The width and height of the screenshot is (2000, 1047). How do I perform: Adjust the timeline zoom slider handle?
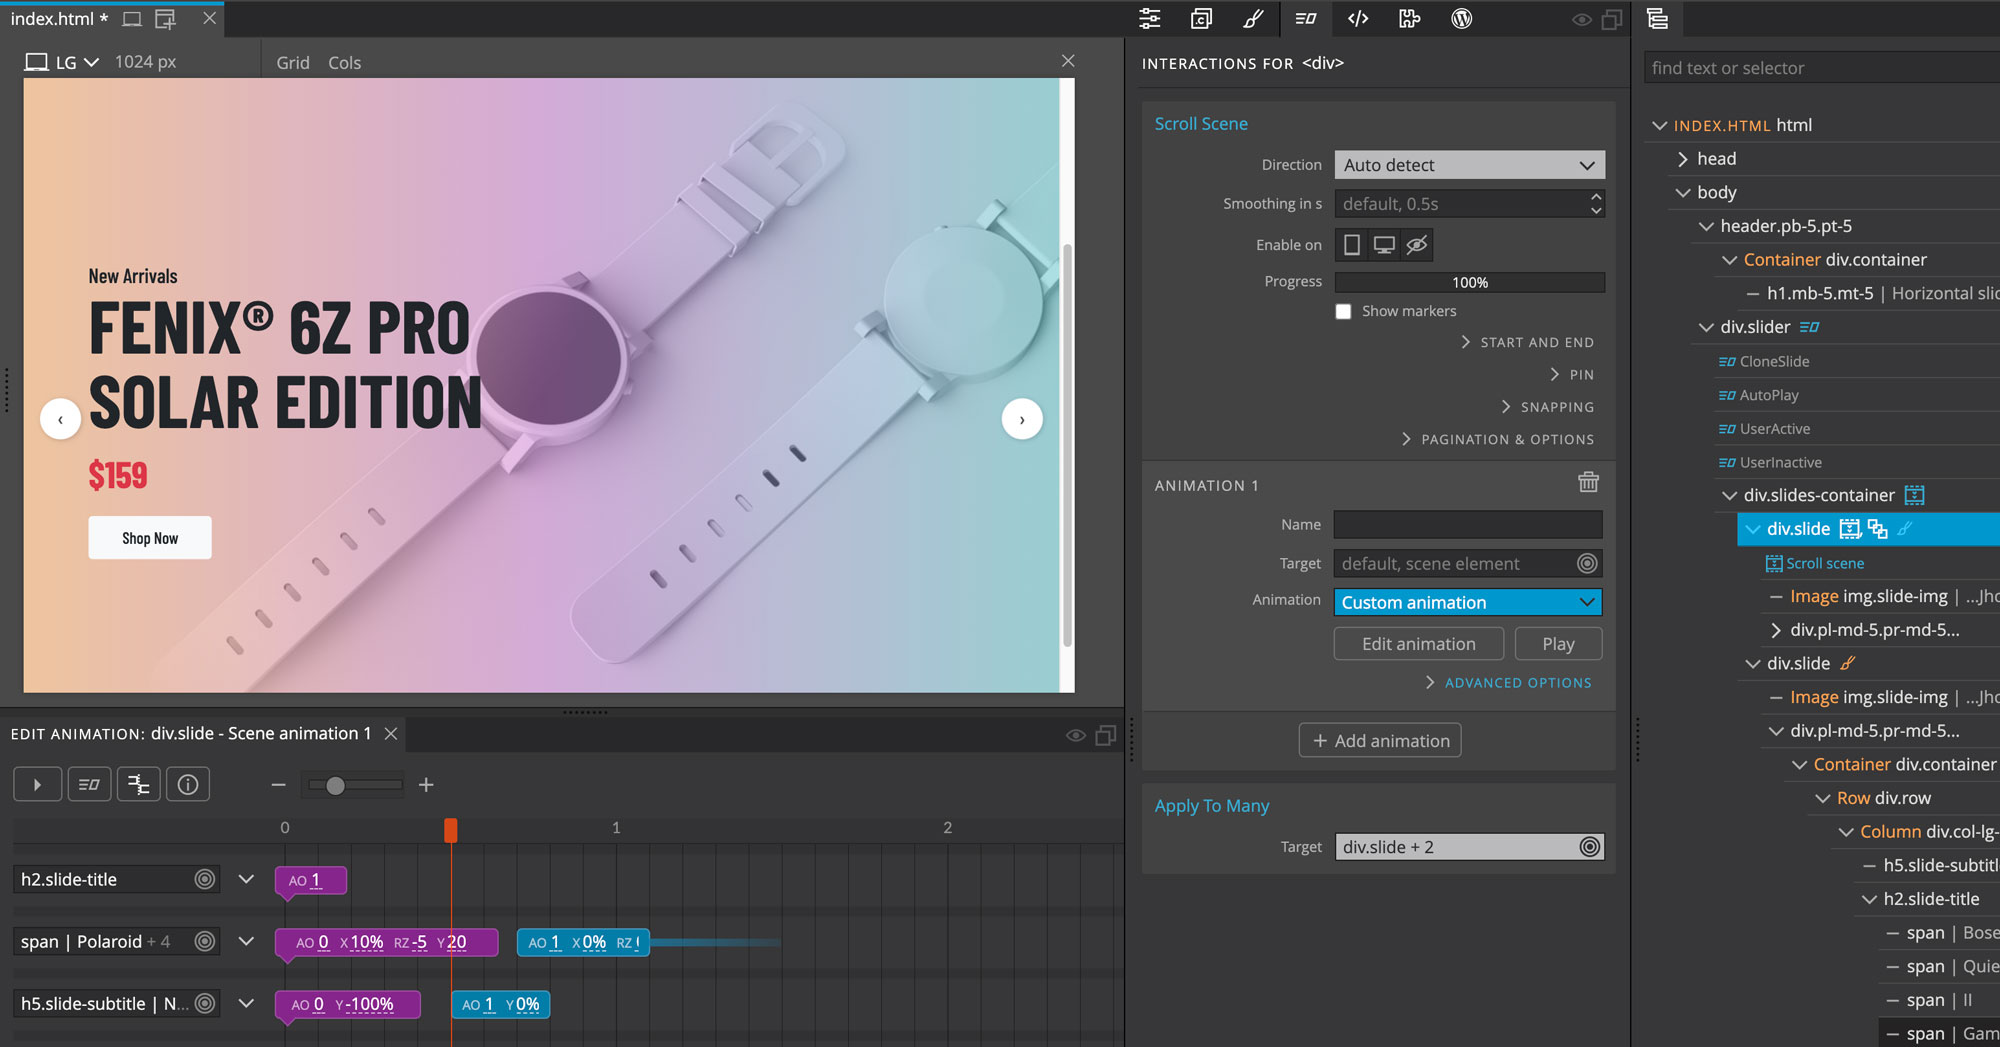coord(336,786)
